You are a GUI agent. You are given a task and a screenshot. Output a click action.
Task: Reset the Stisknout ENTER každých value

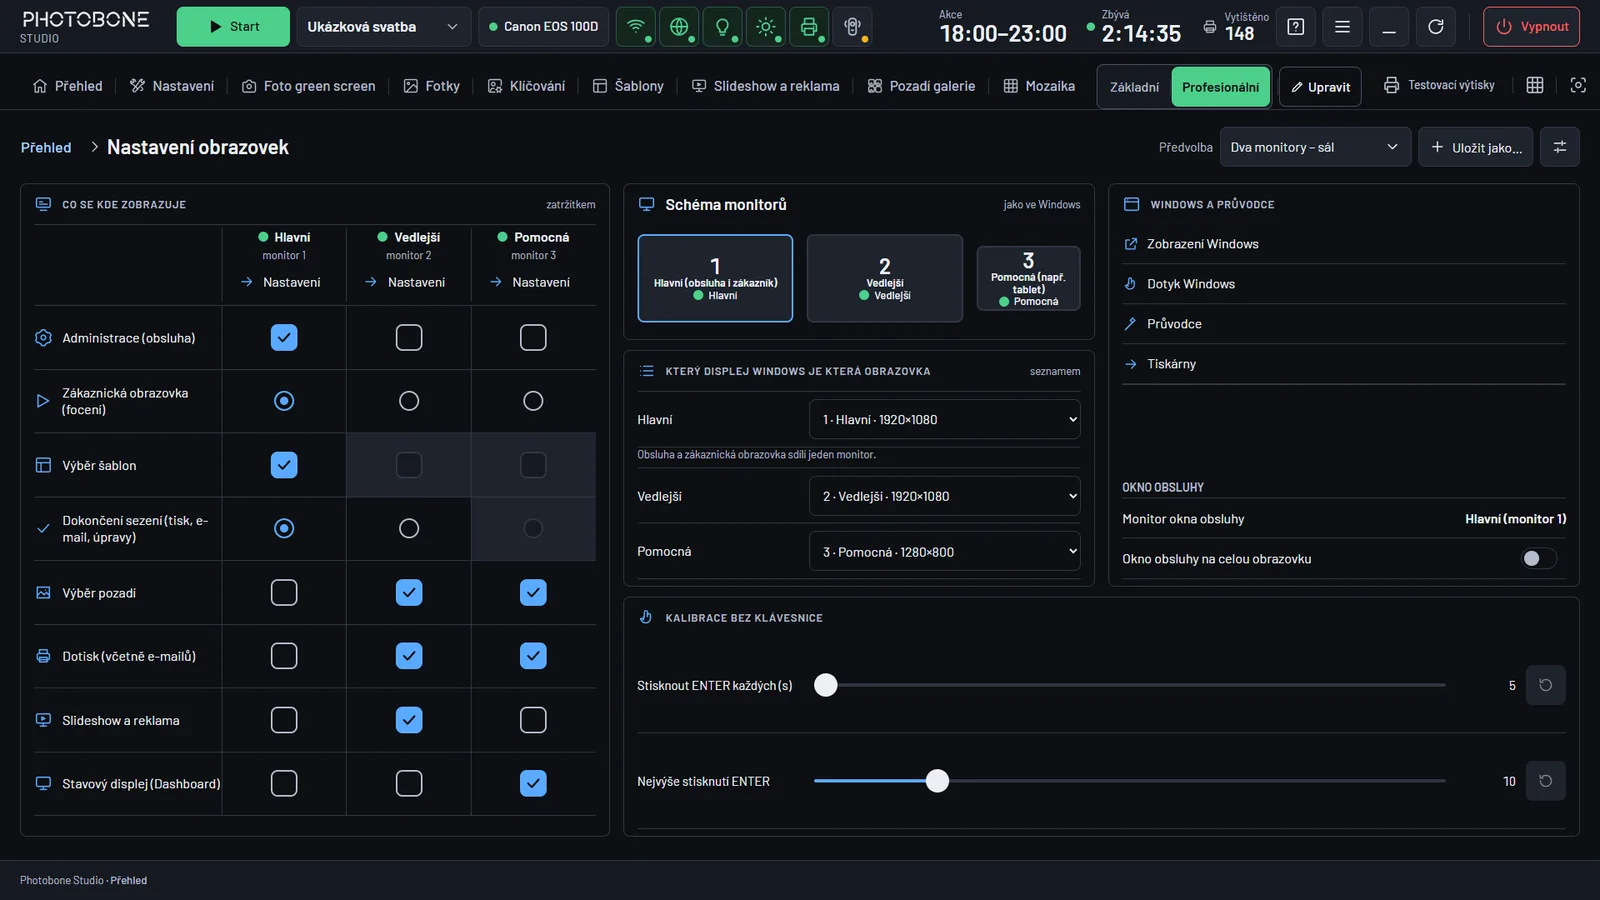pos(1545,685)
